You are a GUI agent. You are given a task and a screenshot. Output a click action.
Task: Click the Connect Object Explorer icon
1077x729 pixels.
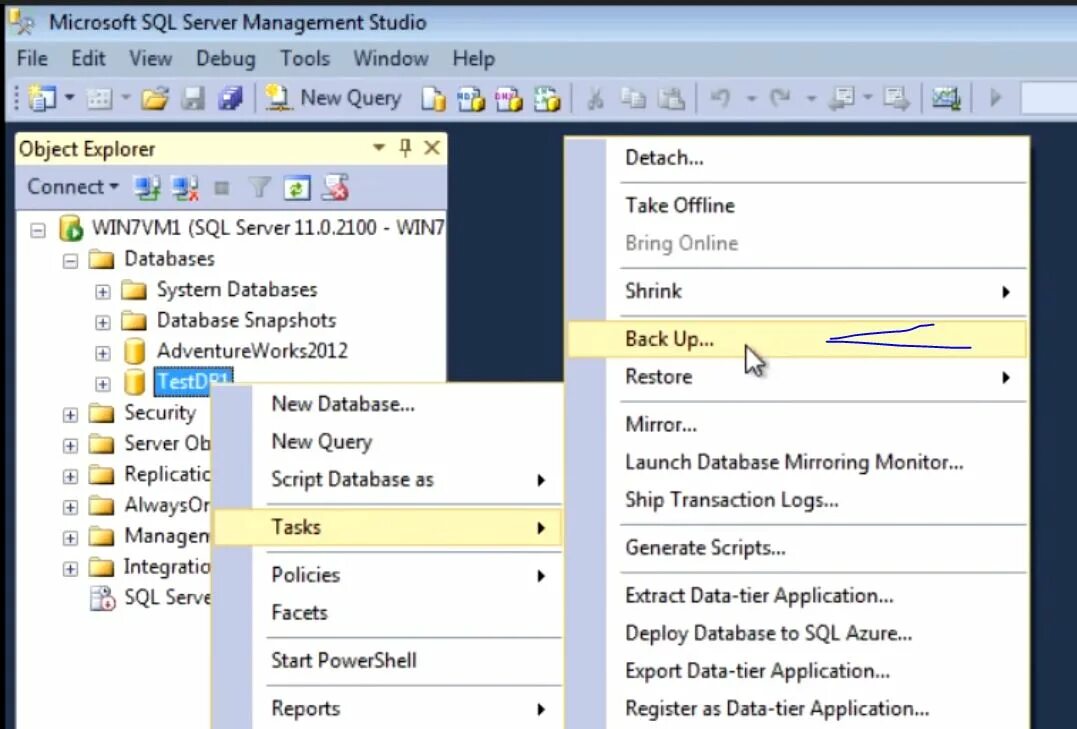click(x=146, y=188)
